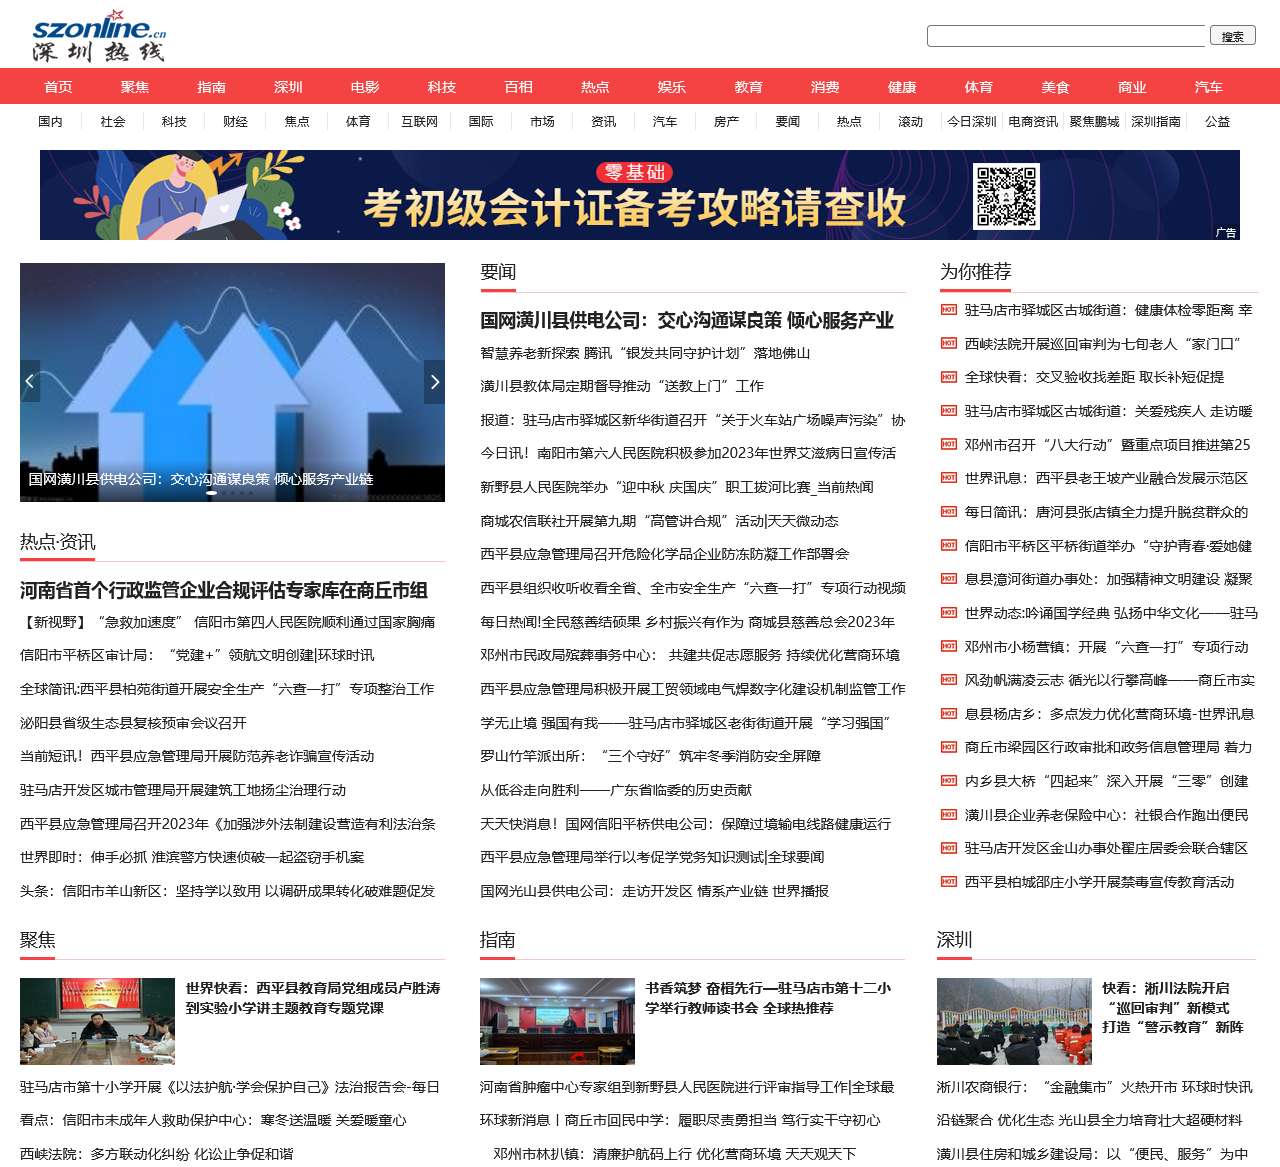The height and width of the screenshot is (1167, 1280).
Task: Click the szonline 深圳热线 logo
Action: click(99, 37)
